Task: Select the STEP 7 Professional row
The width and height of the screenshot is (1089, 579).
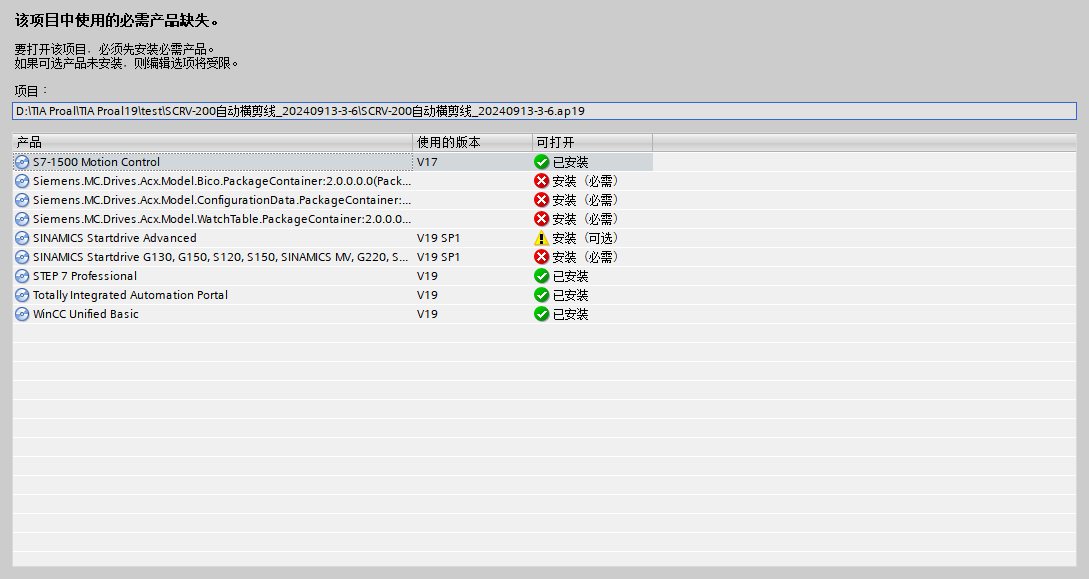Action: [x=85, y=276]
